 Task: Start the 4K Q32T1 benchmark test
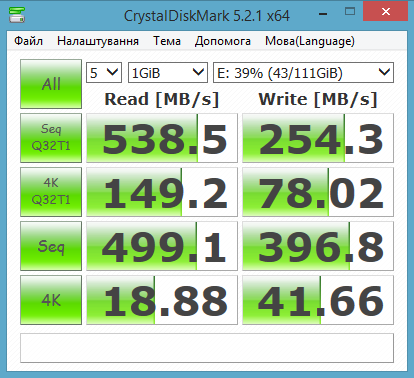click(x=51, y=192)
